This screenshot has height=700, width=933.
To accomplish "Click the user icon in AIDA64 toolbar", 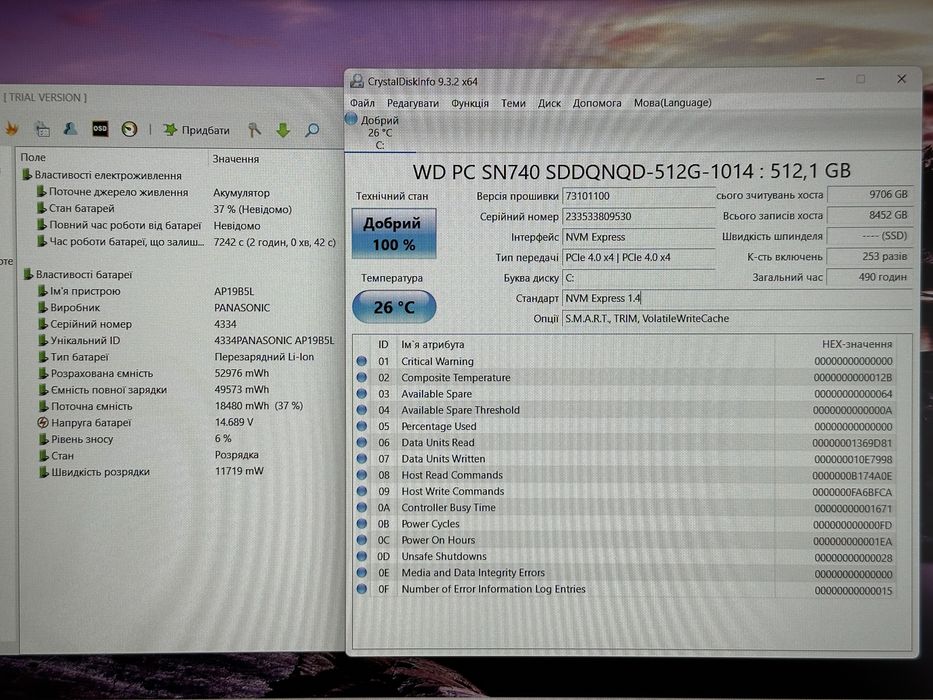I will 70,128.
